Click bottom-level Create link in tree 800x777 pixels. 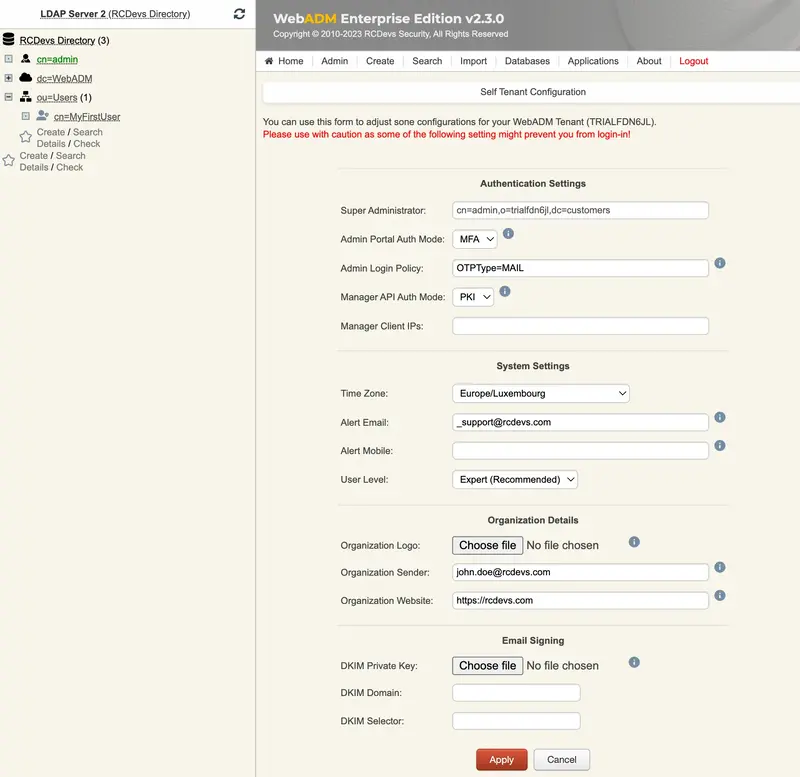coord(34,156)
